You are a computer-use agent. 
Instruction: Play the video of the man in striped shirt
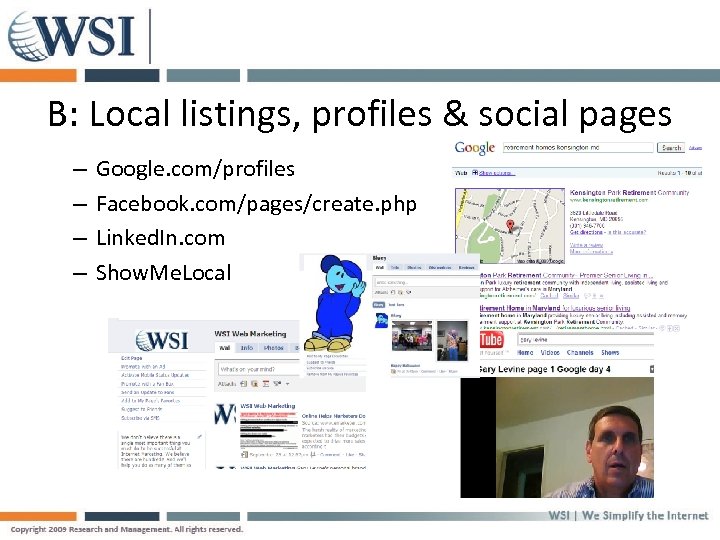[557, 437]
